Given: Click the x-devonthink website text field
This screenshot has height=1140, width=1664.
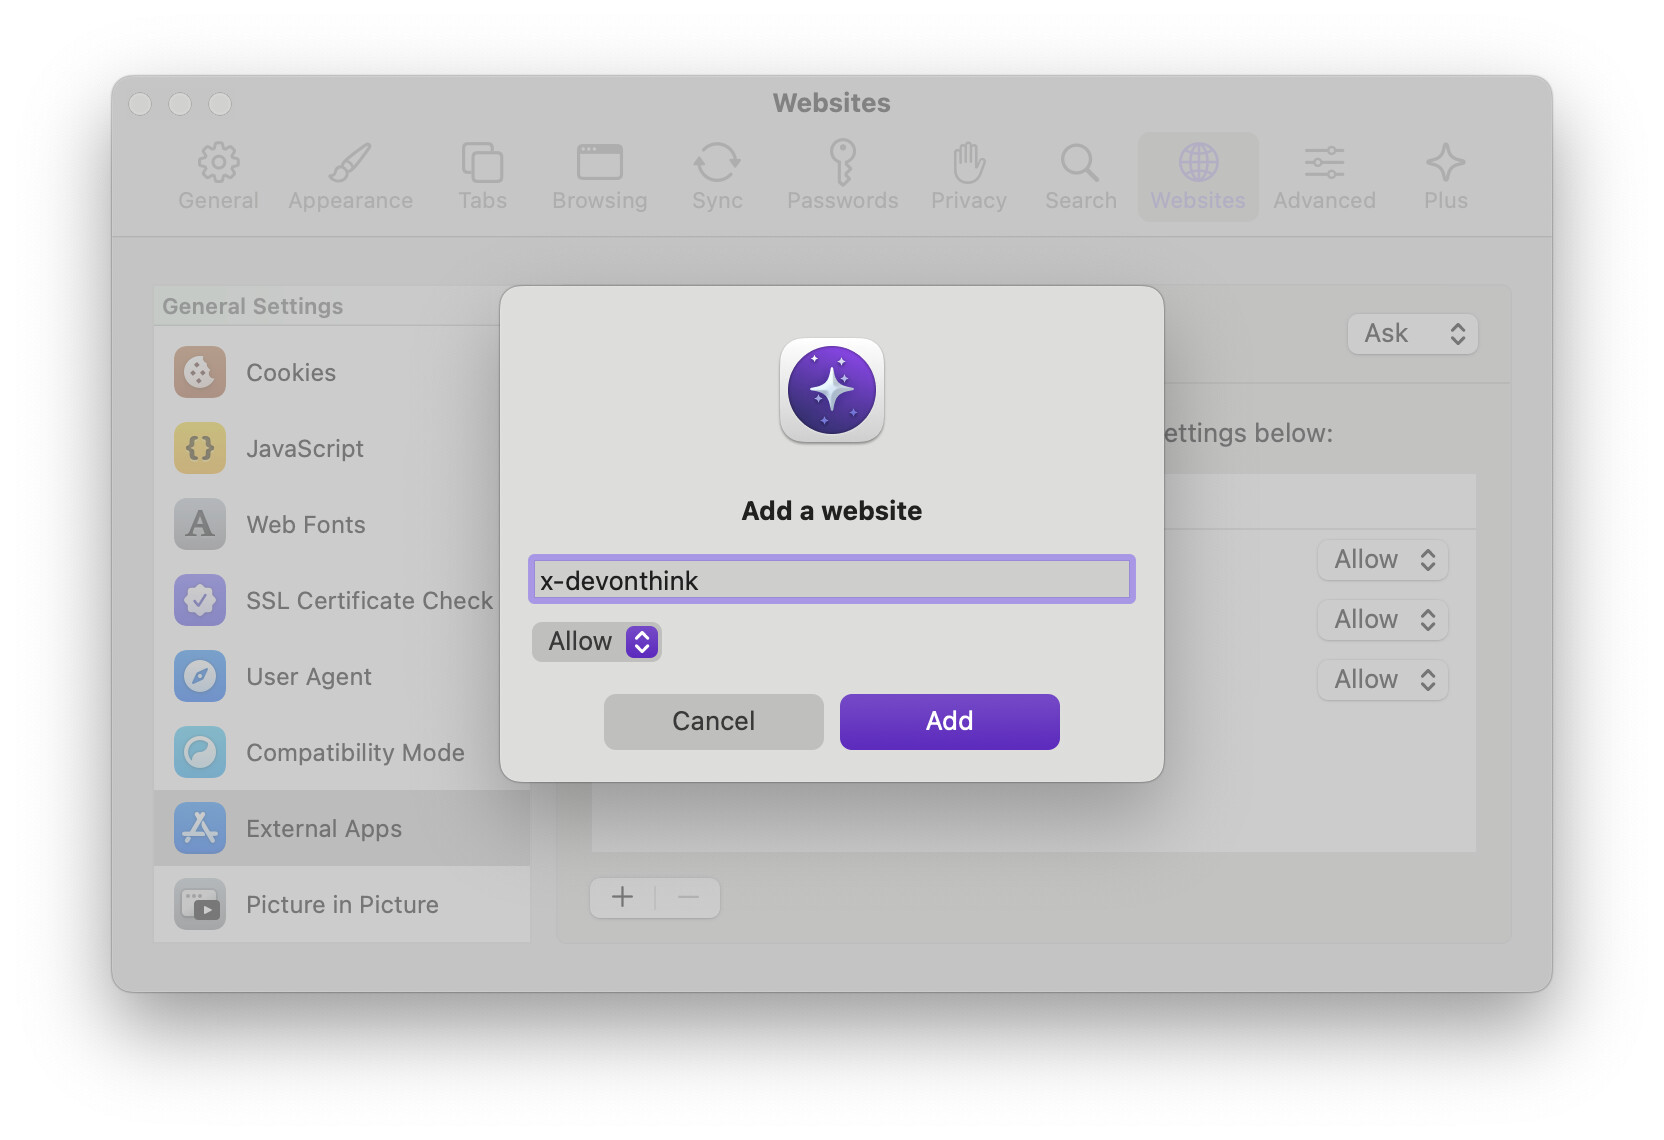Looking at the screenshot, I should [832, 579].
